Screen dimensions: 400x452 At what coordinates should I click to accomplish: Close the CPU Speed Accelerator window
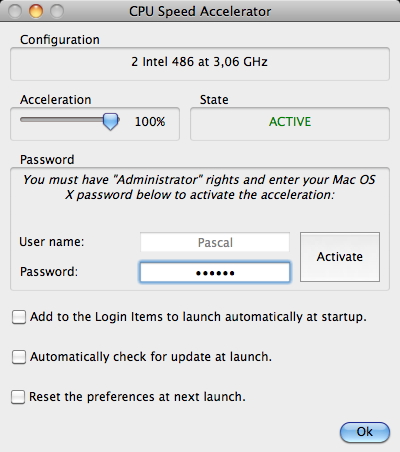tap(15, 11)
